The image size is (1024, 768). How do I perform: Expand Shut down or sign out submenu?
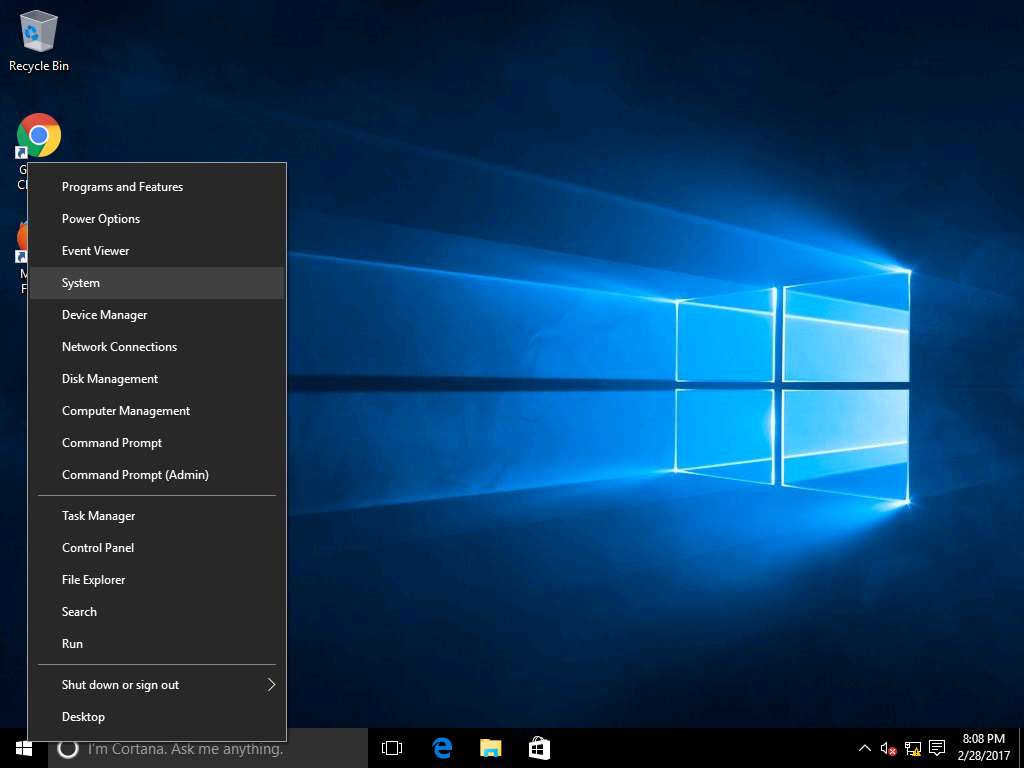(x=157, y=685)
